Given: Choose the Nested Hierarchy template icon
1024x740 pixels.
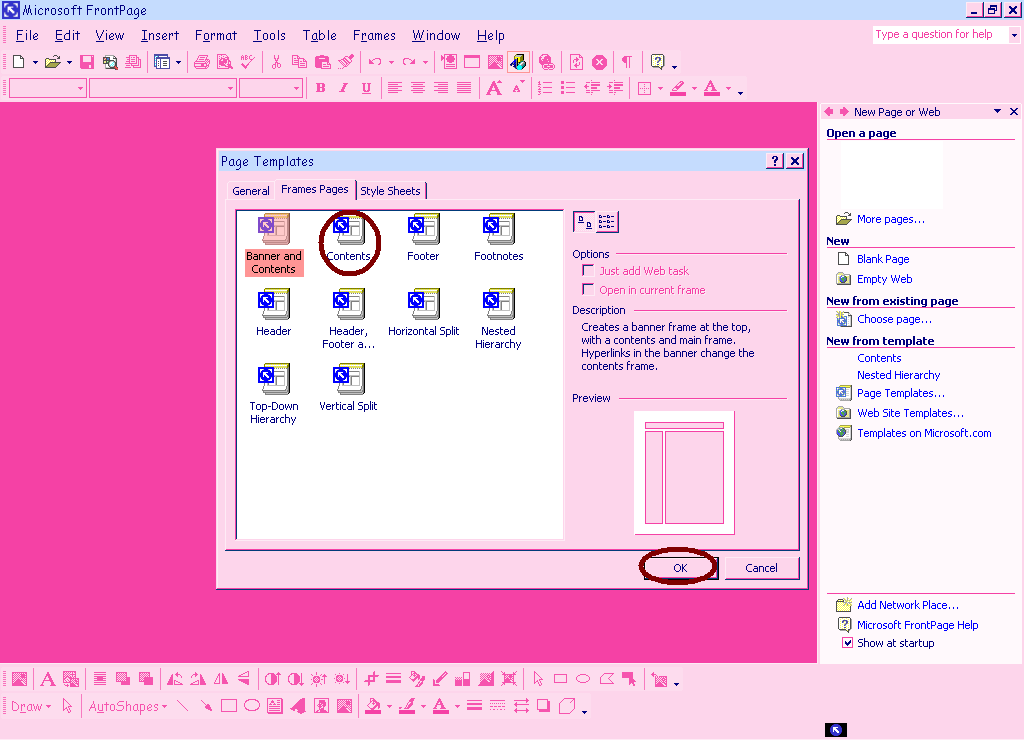Looking at the screenshot, I should pyautogui.click(x=498, y=304).
